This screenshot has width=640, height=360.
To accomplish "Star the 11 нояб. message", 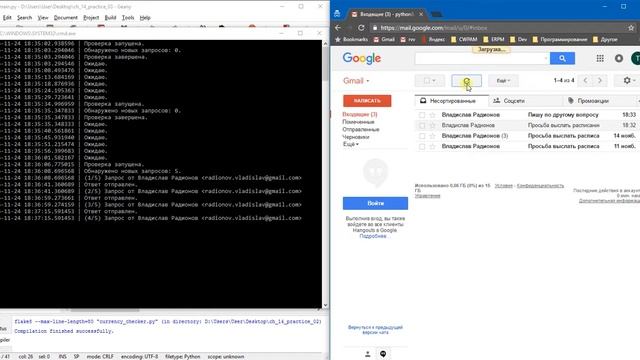I will (x=433, y=147).
